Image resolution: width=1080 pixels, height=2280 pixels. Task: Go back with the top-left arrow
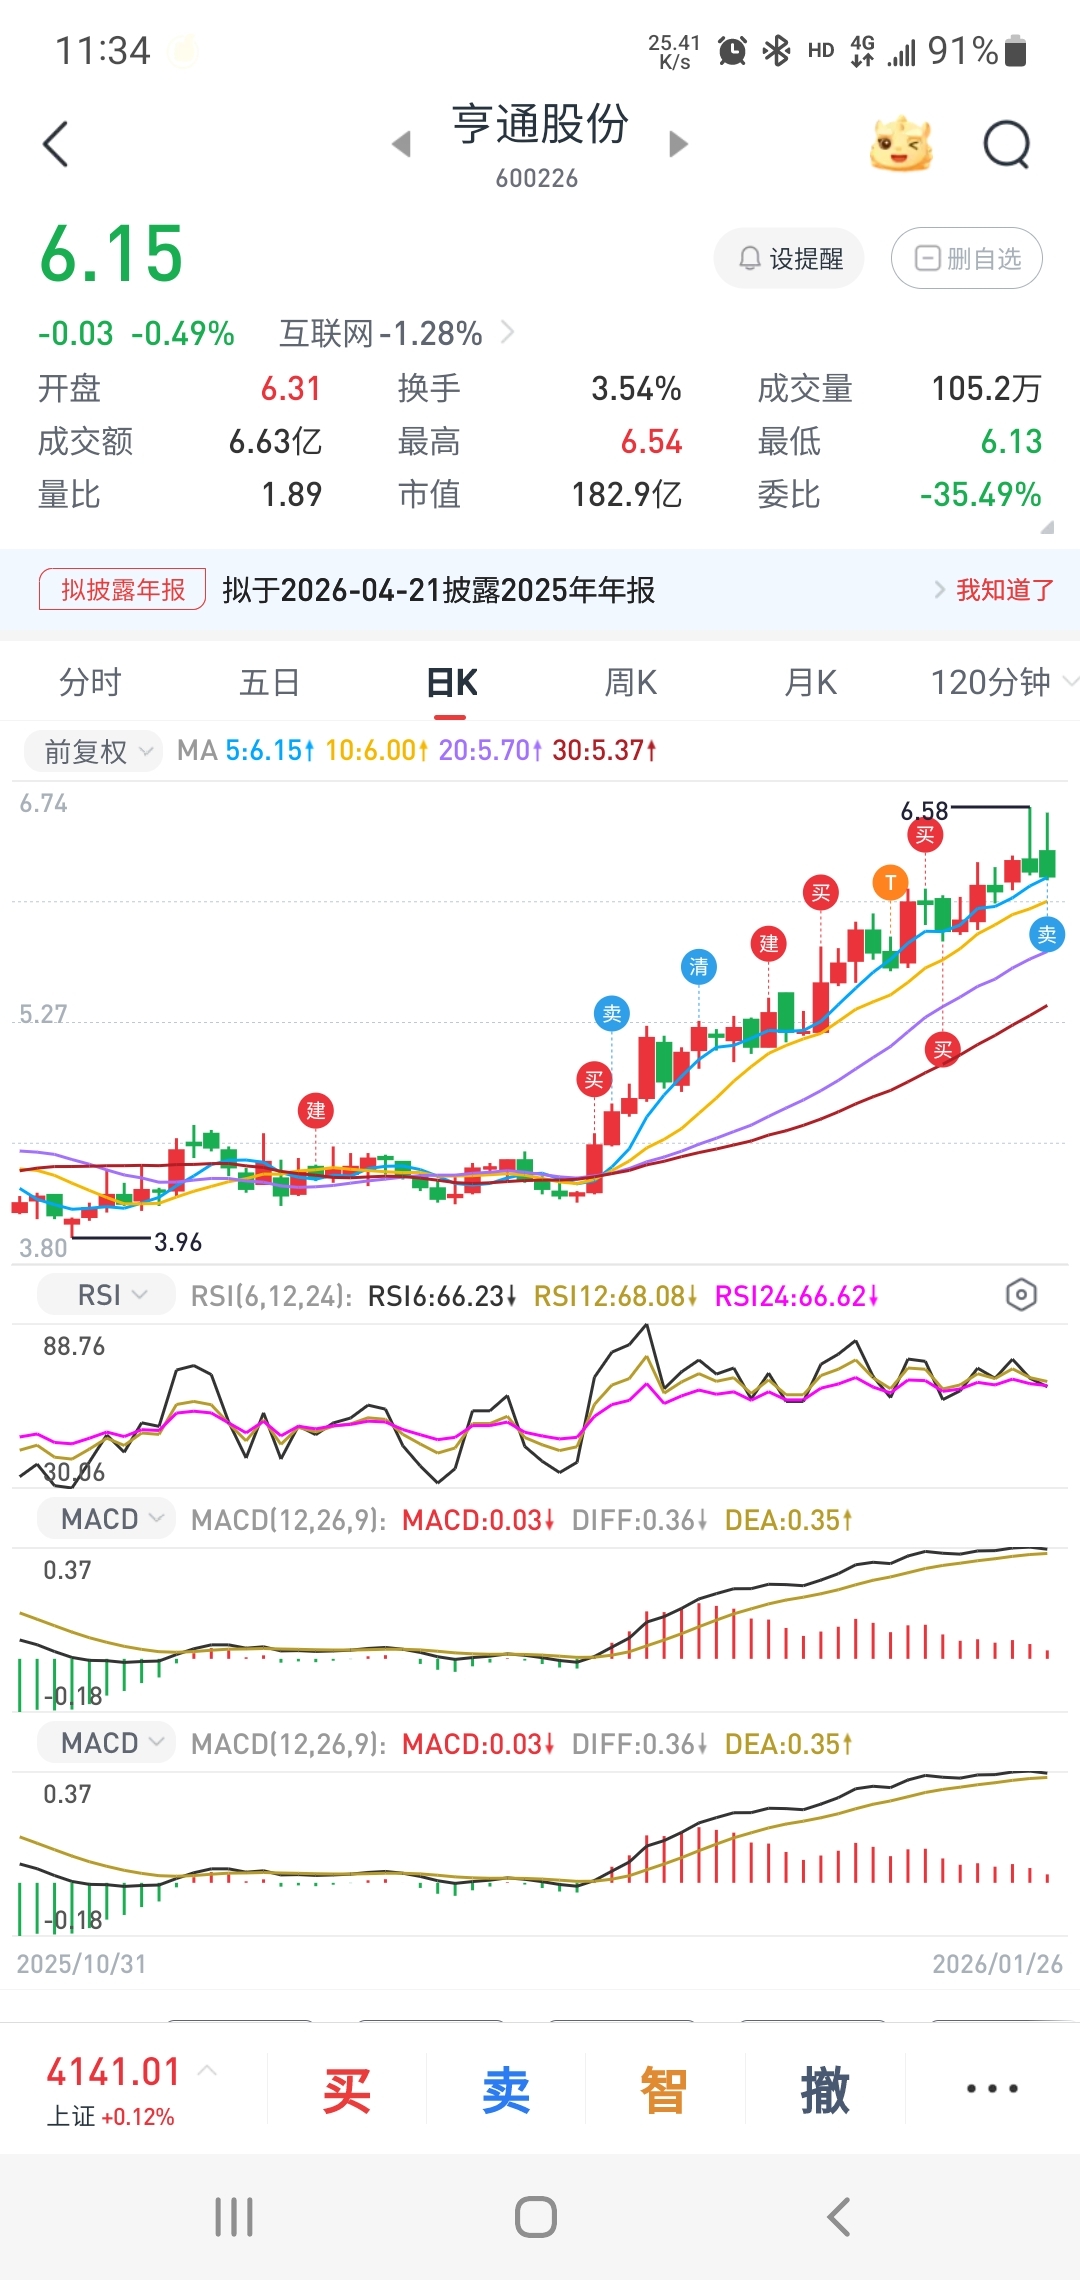click(56, 144)
